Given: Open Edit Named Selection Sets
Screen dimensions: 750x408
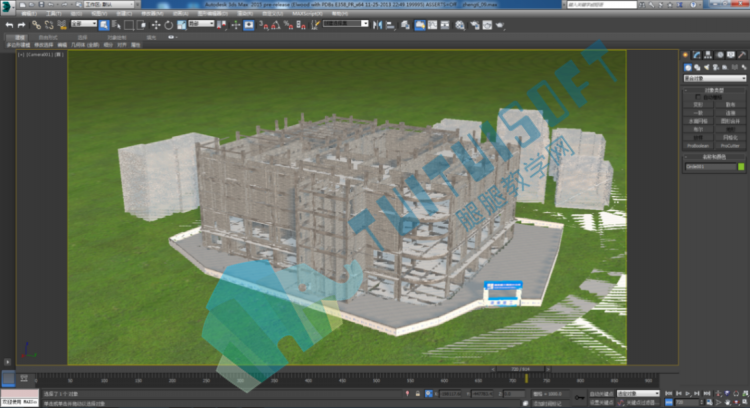Looking at the screenshot, I should coord(315,25).
